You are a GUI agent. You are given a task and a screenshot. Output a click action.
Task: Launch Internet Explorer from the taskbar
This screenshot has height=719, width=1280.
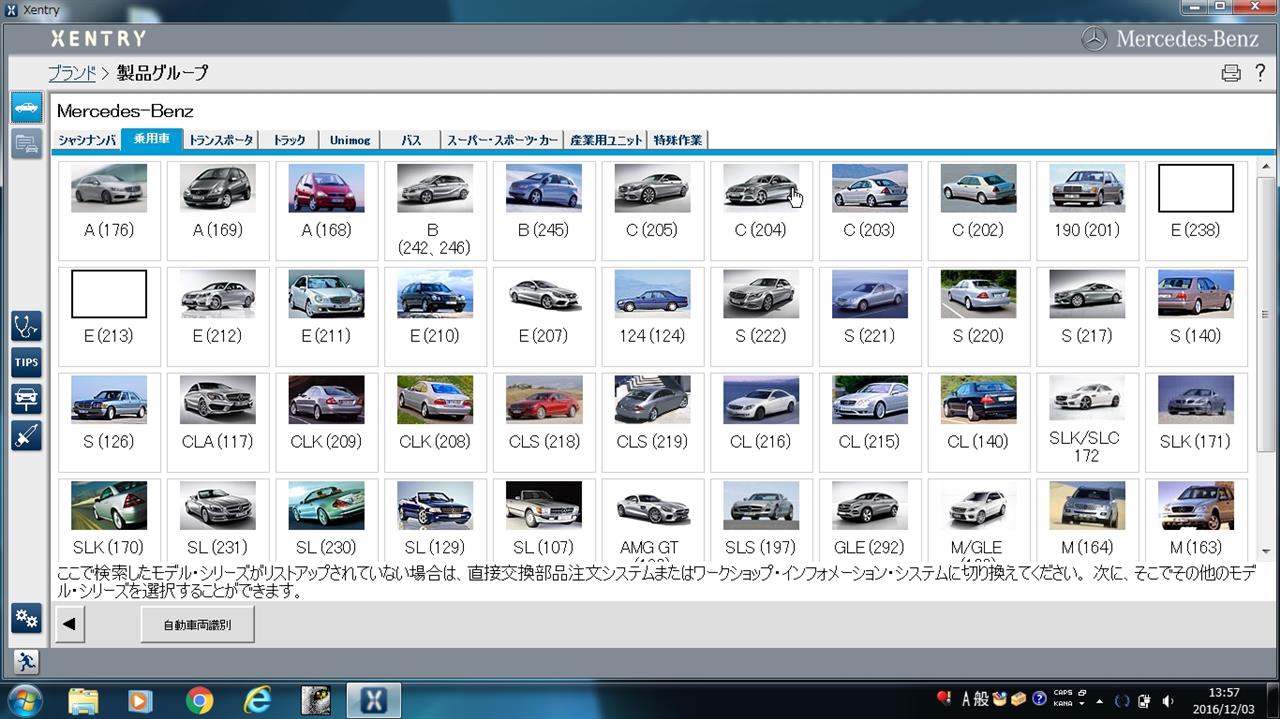tap(257, 700)
